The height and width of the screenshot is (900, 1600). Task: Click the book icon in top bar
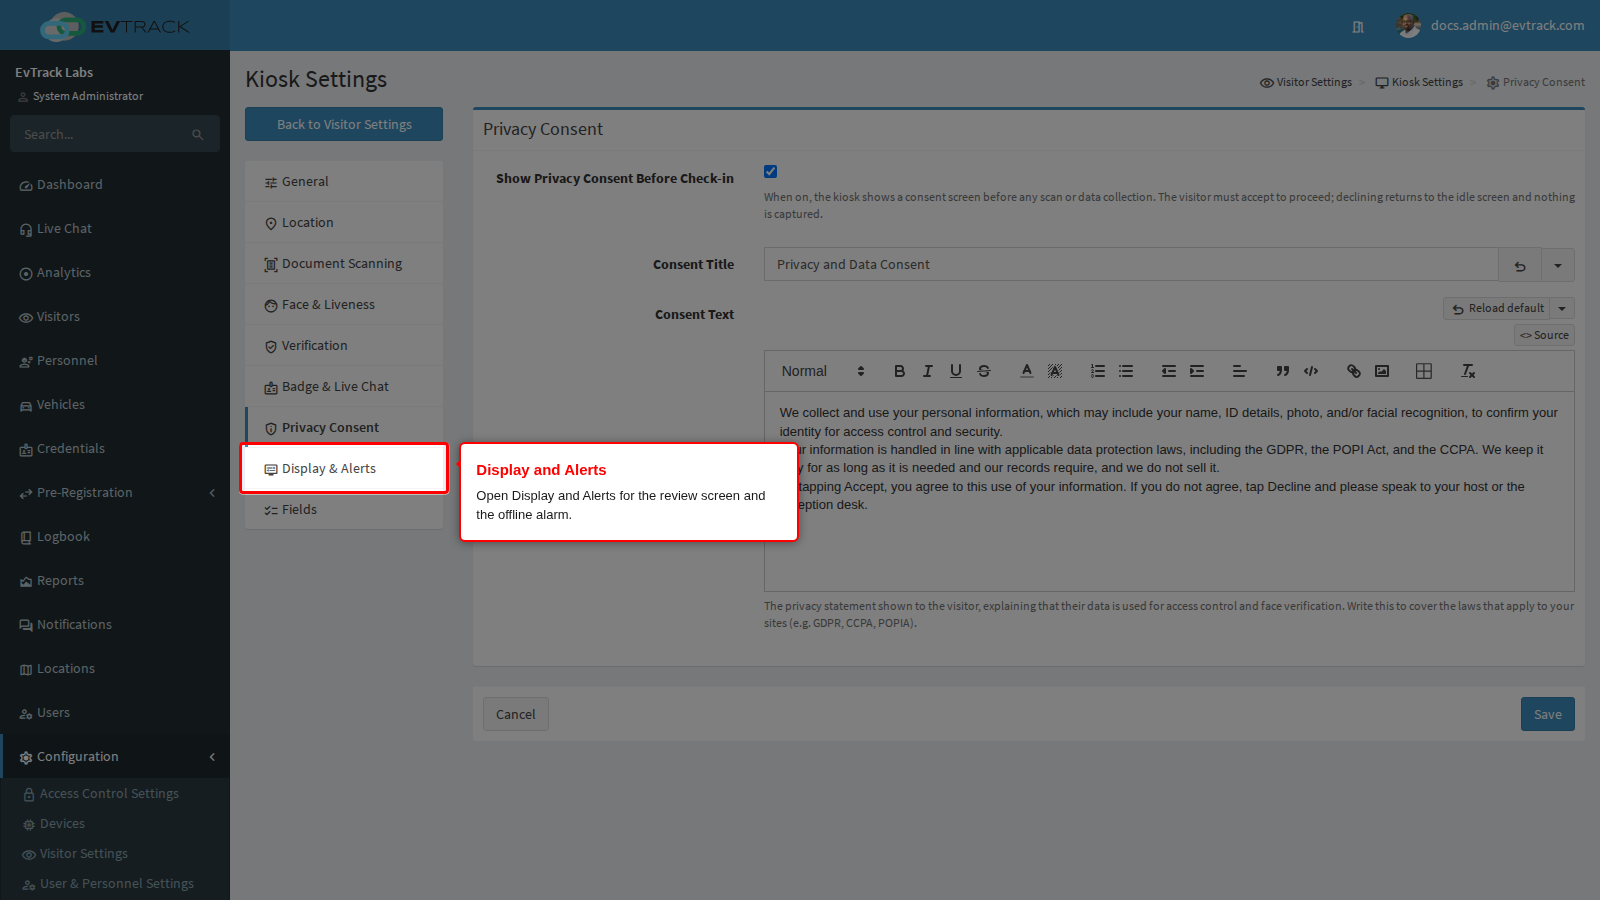pyautogui.click(x=1358, y=27)
